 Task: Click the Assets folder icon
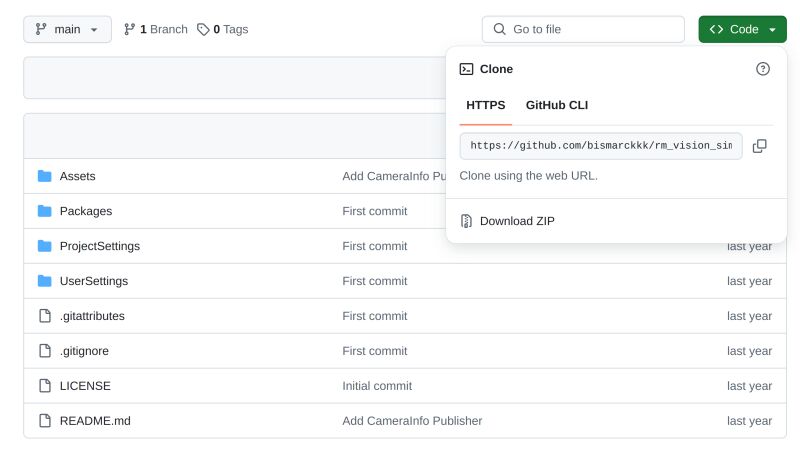coord(44,176)
